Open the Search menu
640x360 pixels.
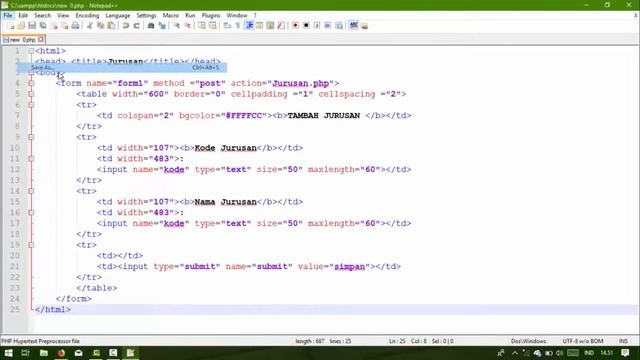42,16
